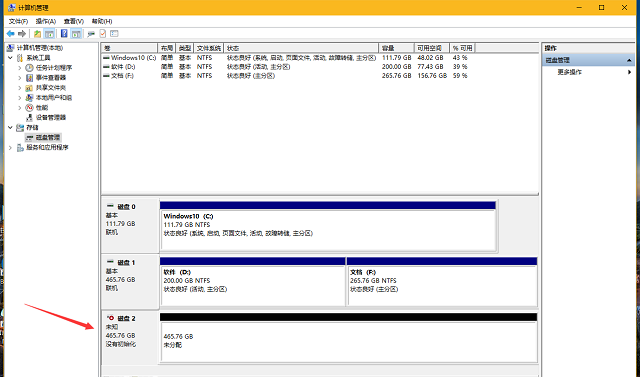640x377 pixels.
Task: Toggle the show/hide action pane icon
Action: point(76,33)
